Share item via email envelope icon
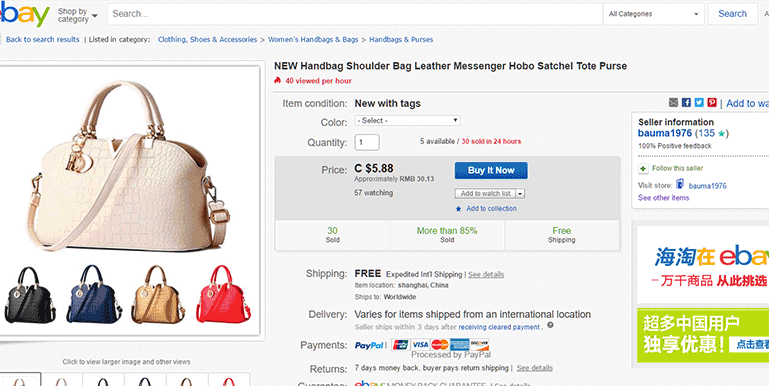Image resolution: width=769 pixels, height=386 pixels. tap(673, 103)
